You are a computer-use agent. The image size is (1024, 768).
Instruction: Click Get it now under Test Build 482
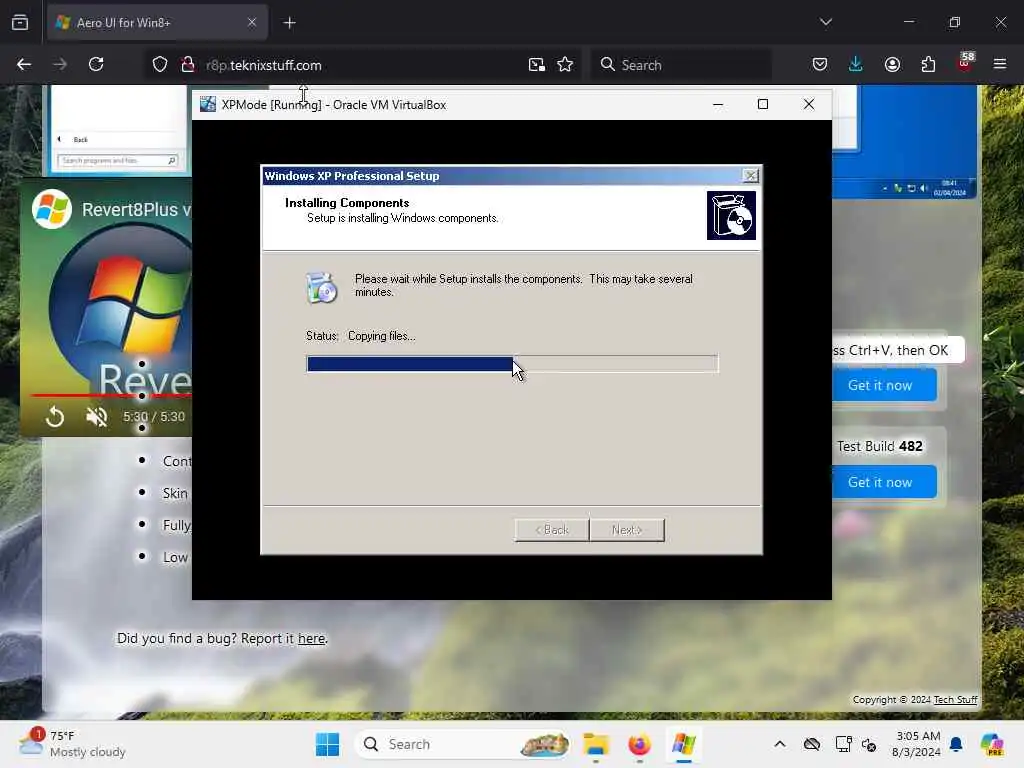pos(884,482)
